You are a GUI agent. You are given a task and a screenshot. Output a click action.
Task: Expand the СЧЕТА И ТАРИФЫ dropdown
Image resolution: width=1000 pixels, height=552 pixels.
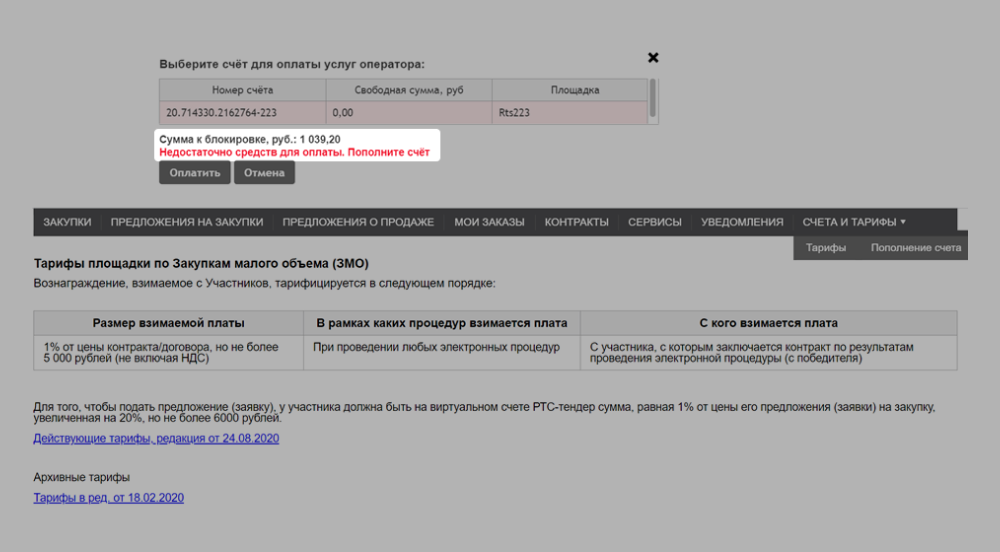coord(854,222)
